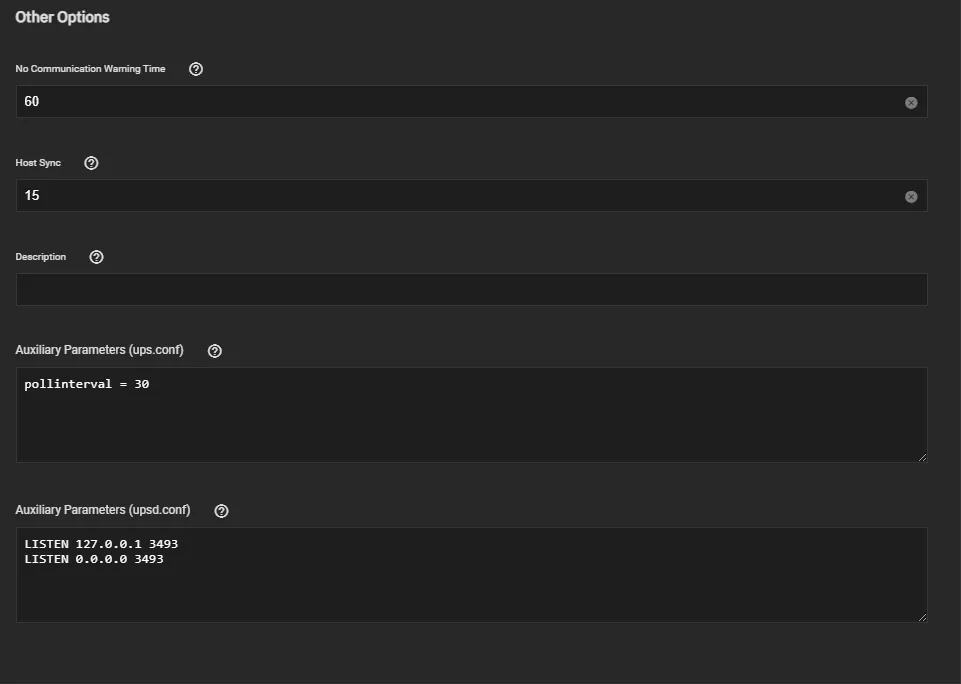The width and height of the screenshot is (961, 684).
Task: Show help for Auxiliary Parameters (ups.conf)
Action: [215, 351]
